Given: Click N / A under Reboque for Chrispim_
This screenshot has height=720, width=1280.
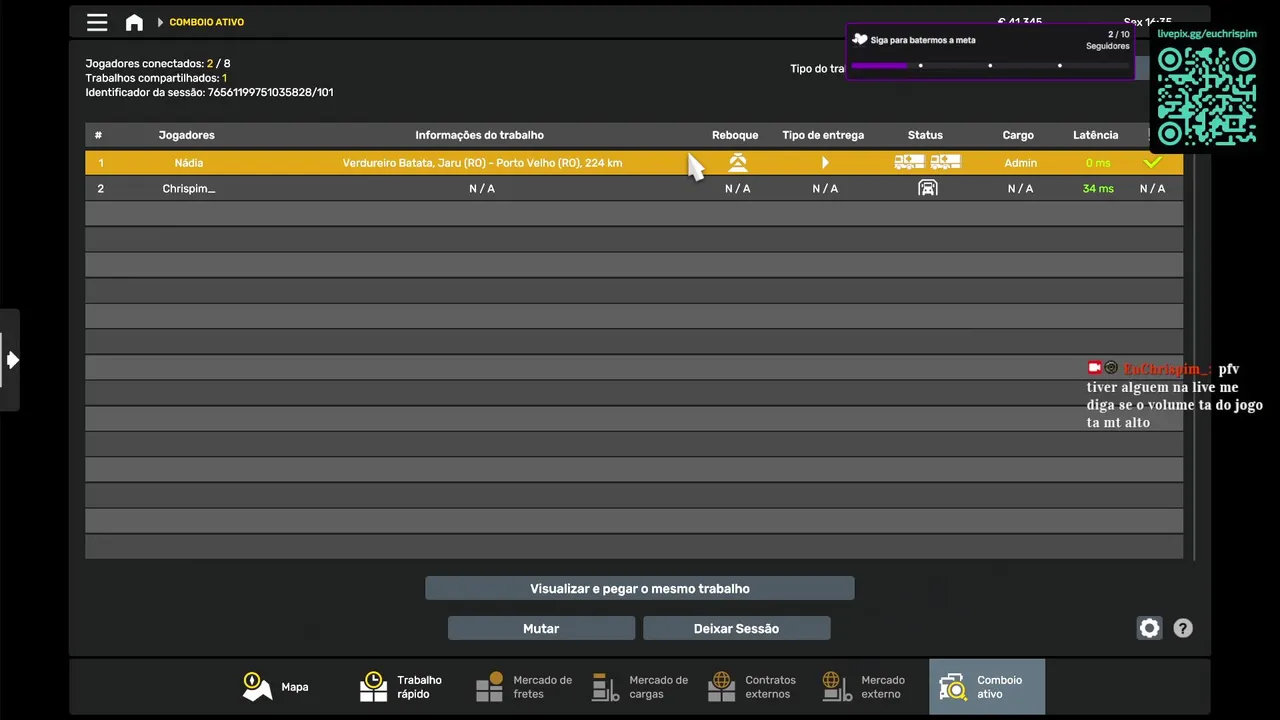Looking at the screenshot, I should coord(738,188).
